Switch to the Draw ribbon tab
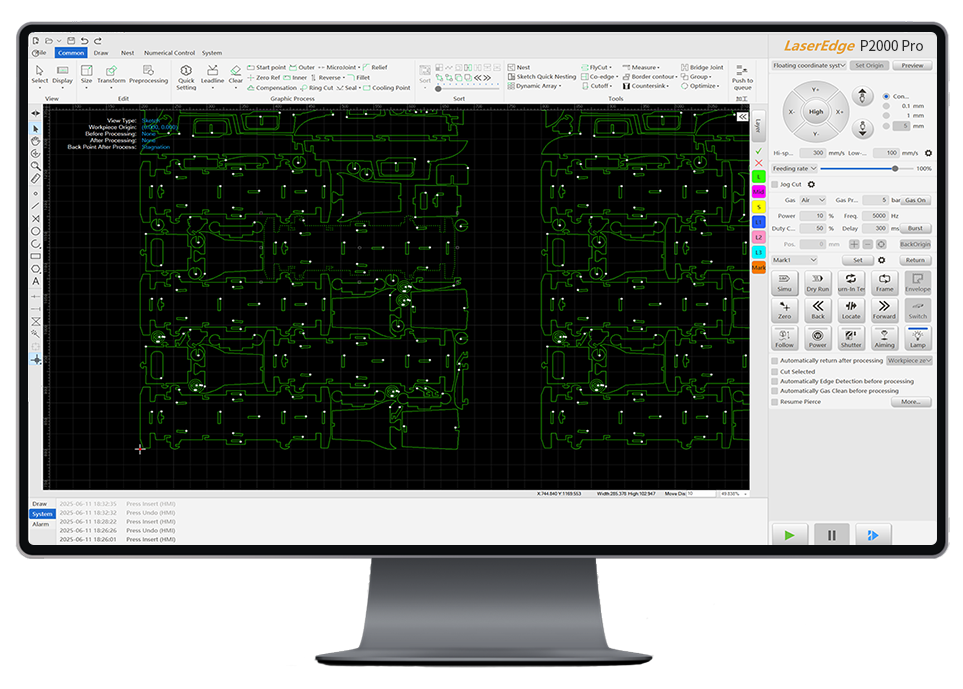This screenshot has width=963, height=689. pyautogui.click(x=101, y=53)
